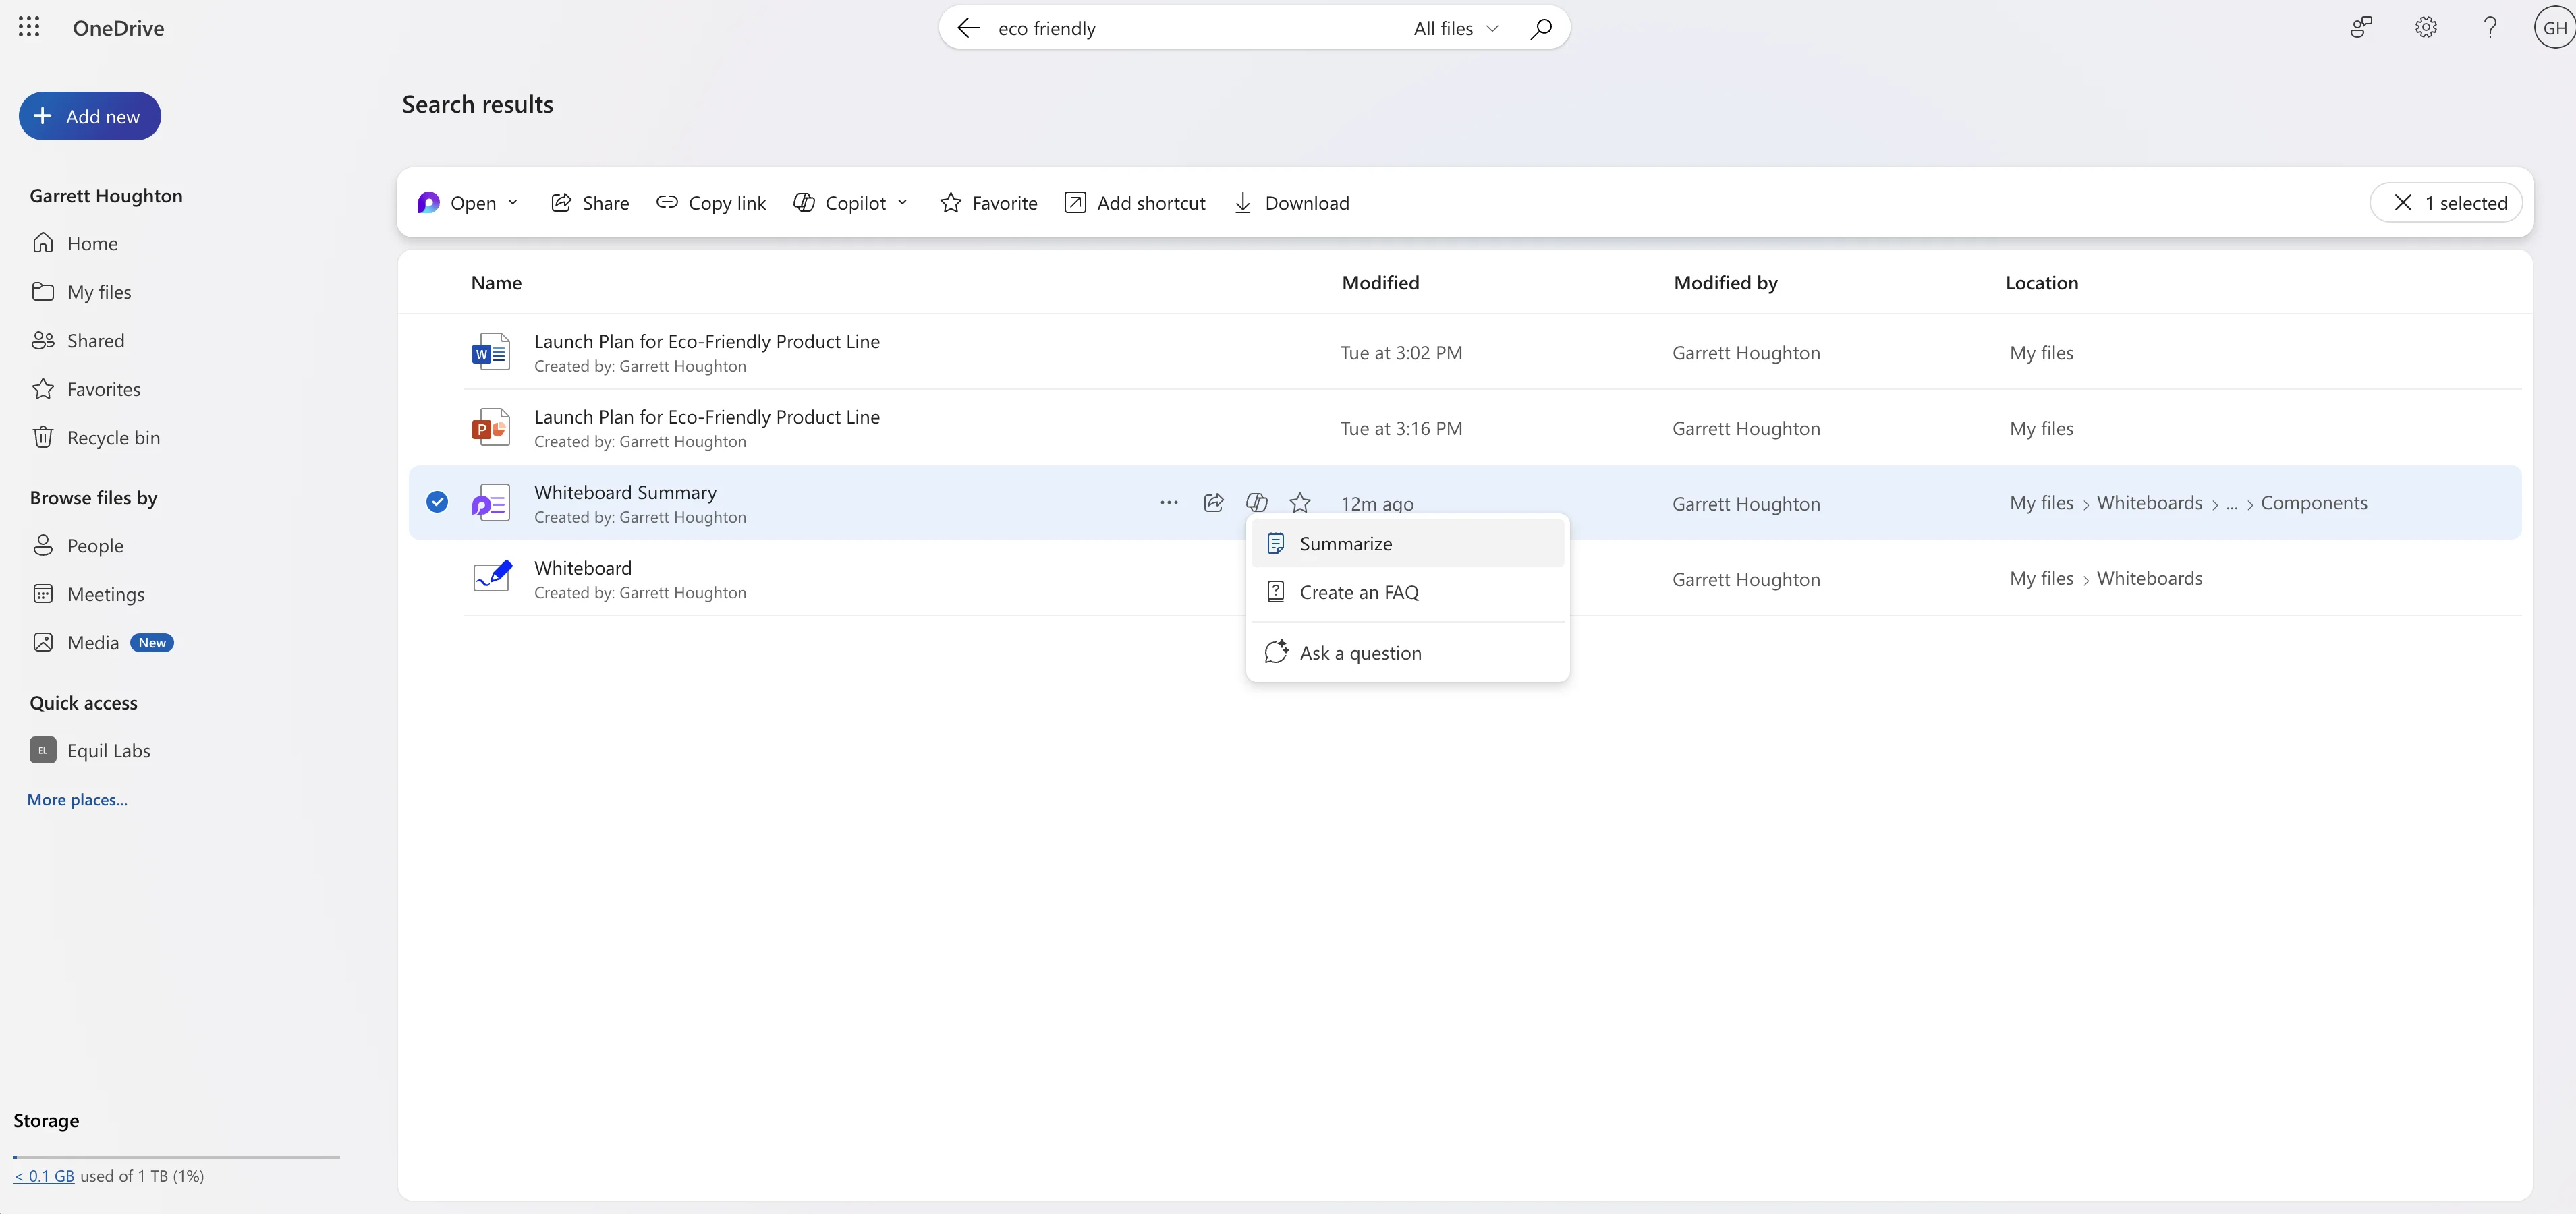Click the Add new button

(x=90, y=116)
